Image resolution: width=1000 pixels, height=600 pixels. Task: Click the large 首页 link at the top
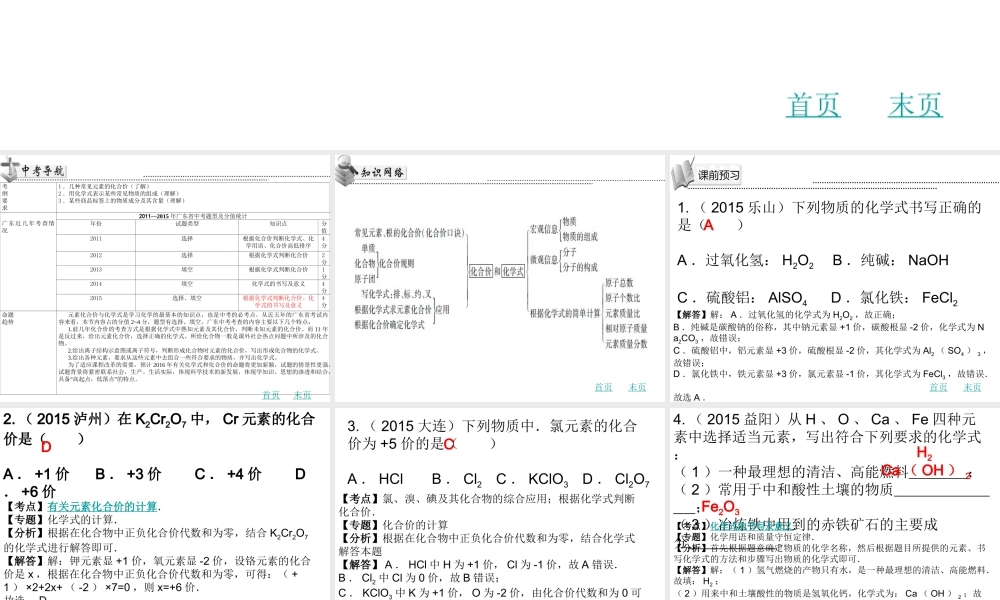point(813,105)
